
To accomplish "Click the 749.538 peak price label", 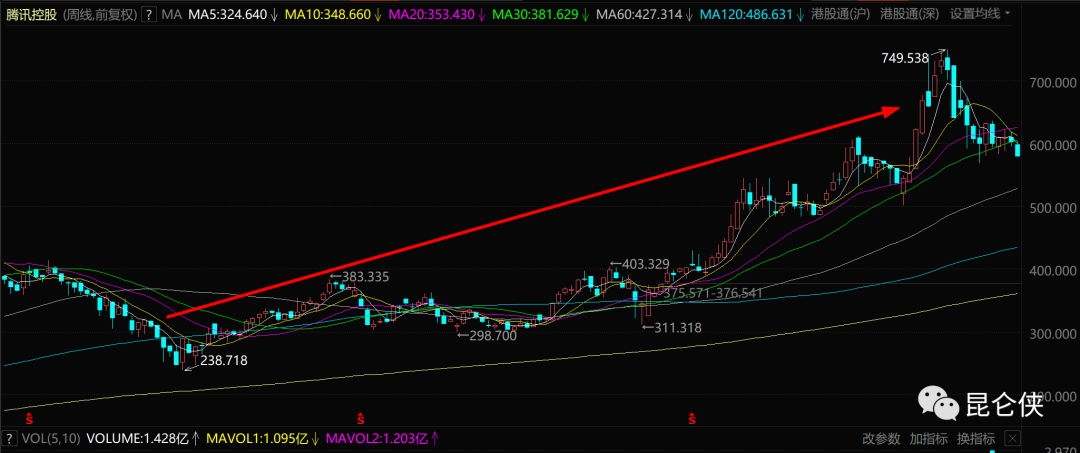I will pos(905,59).
